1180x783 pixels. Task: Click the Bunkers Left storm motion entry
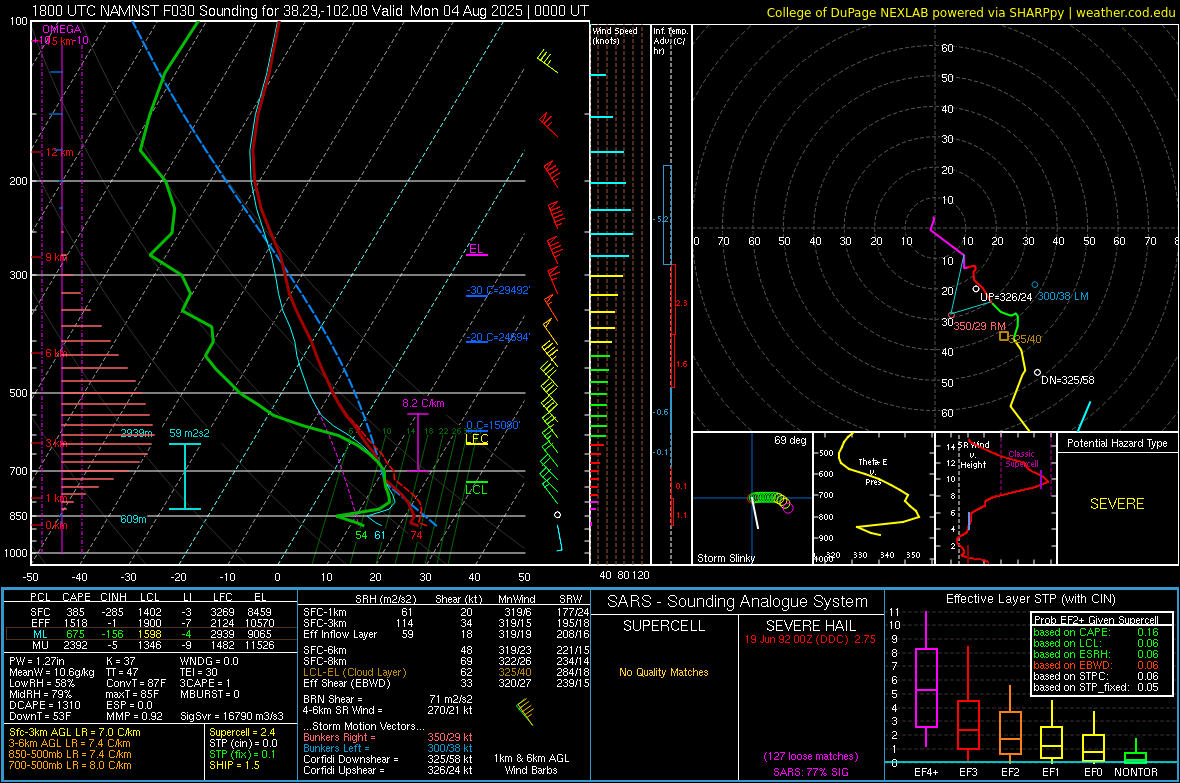(387, 748)
